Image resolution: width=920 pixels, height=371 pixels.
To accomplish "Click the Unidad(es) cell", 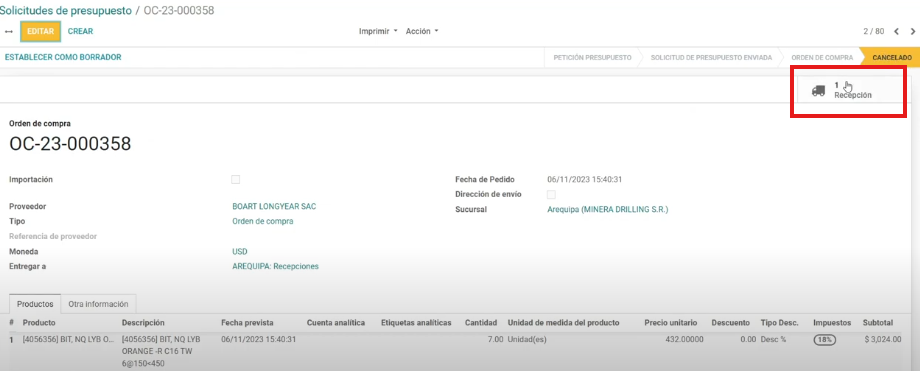I will (527, 339).
